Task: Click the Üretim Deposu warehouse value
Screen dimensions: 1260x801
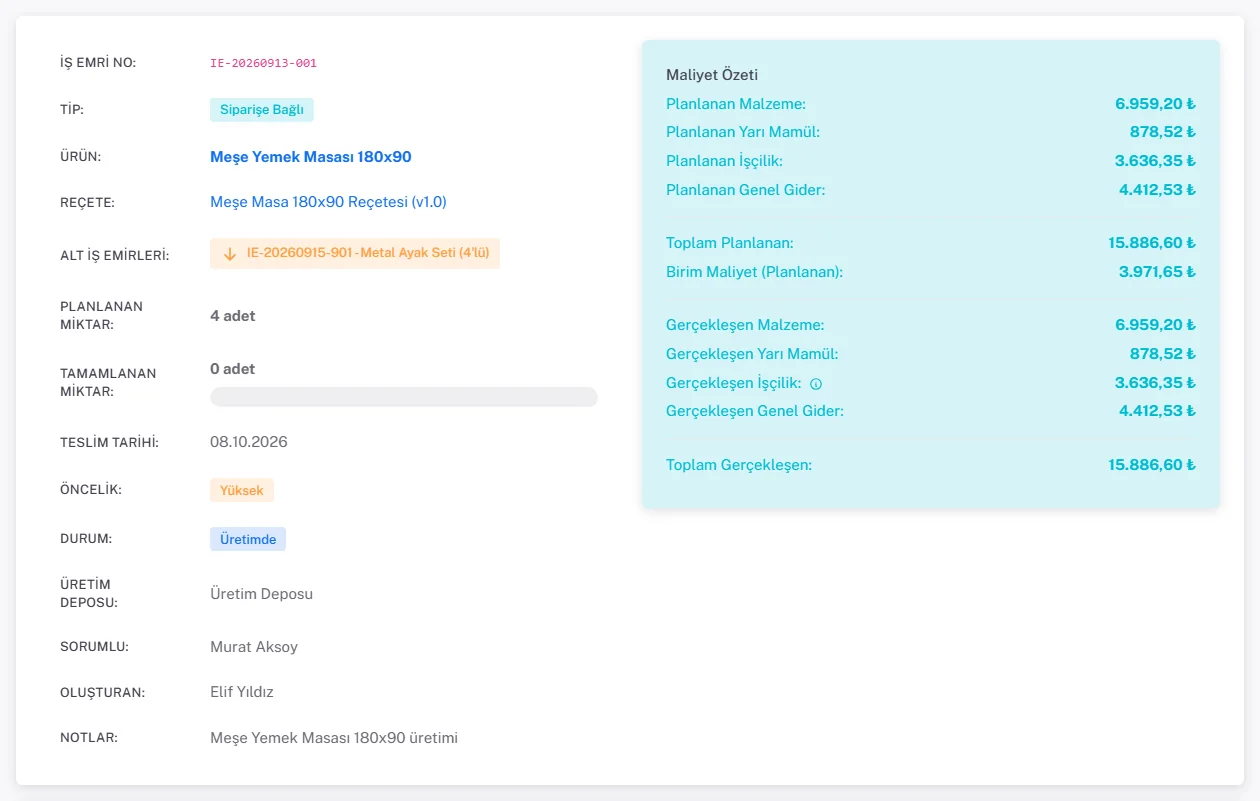Action: [261, 594]
